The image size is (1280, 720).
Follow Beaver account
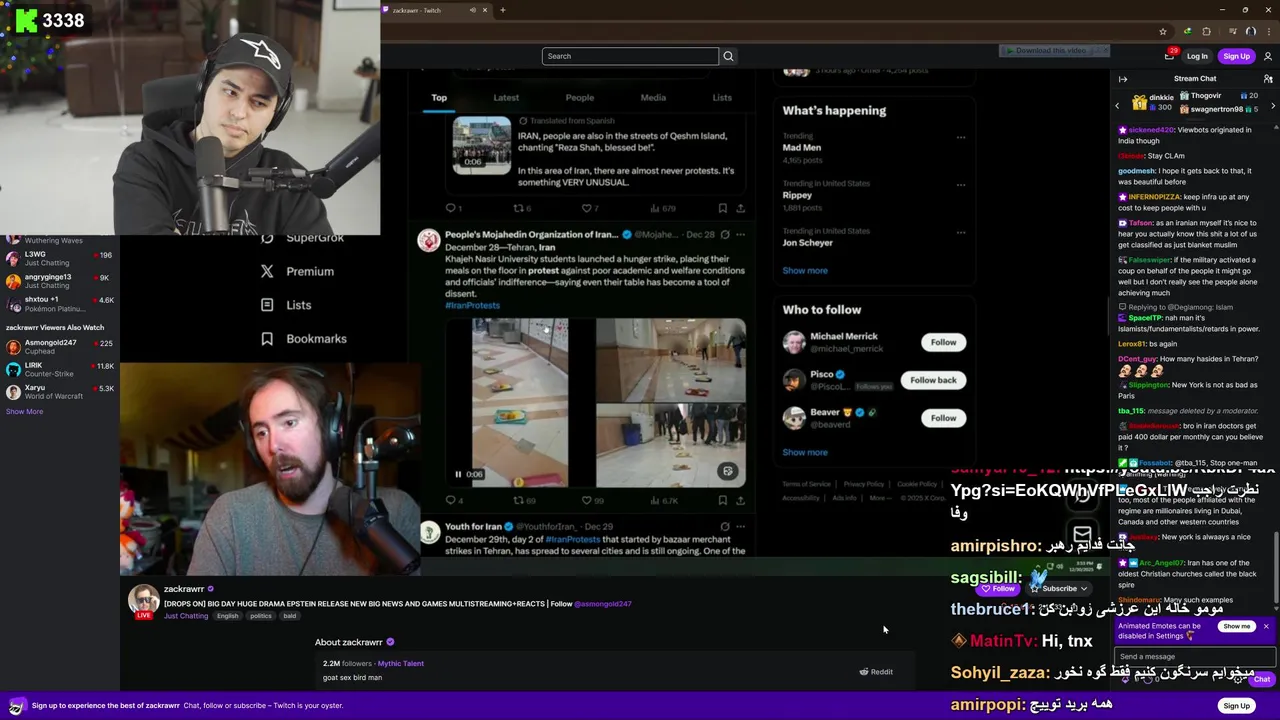943,418
